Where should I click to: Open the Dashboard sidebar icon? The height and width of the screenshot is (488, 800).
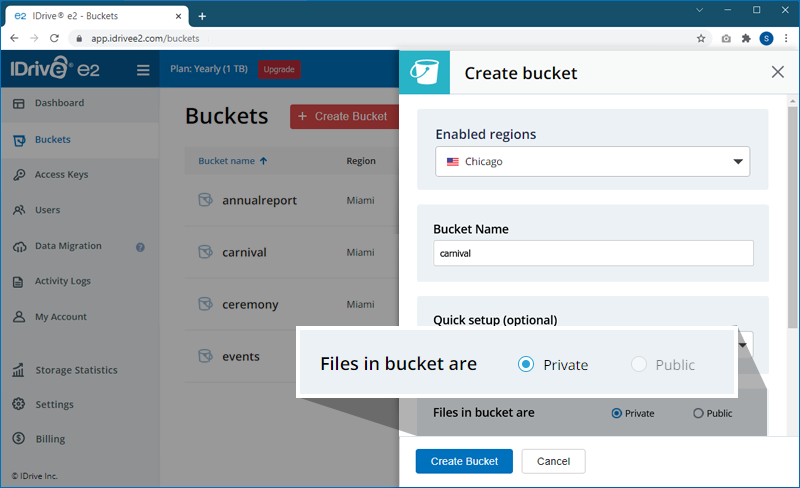pyautogui.click(x=18, y=104)
